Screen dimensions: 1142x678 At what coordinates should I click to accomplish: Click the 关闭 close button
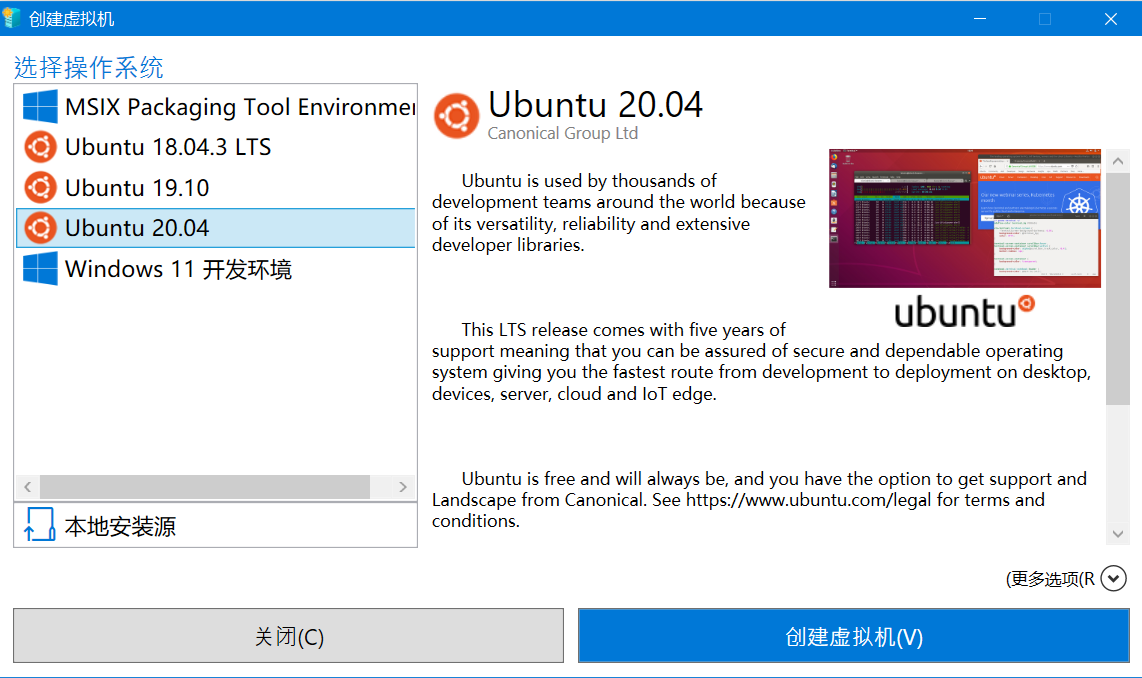(288, 635)
